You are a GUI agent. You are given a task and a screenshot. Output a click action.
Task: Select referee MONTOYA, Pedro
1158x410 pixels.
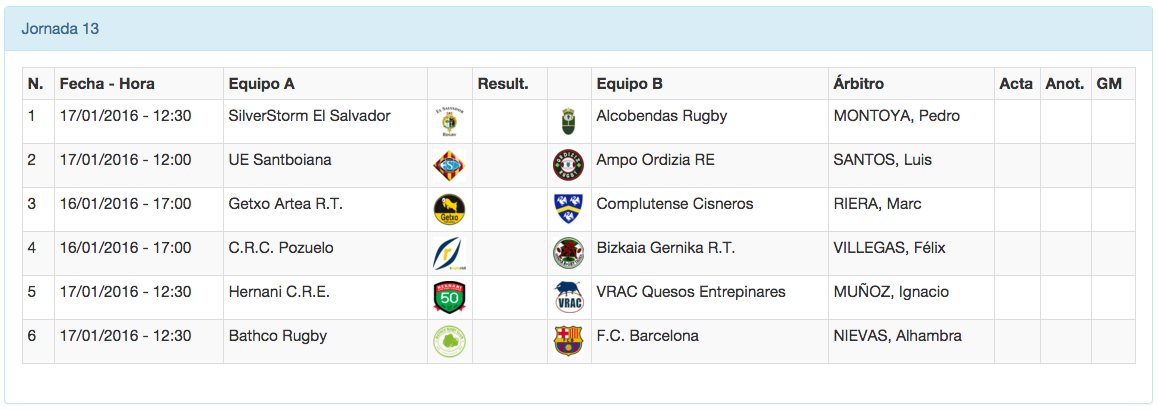tap(896, 116)
